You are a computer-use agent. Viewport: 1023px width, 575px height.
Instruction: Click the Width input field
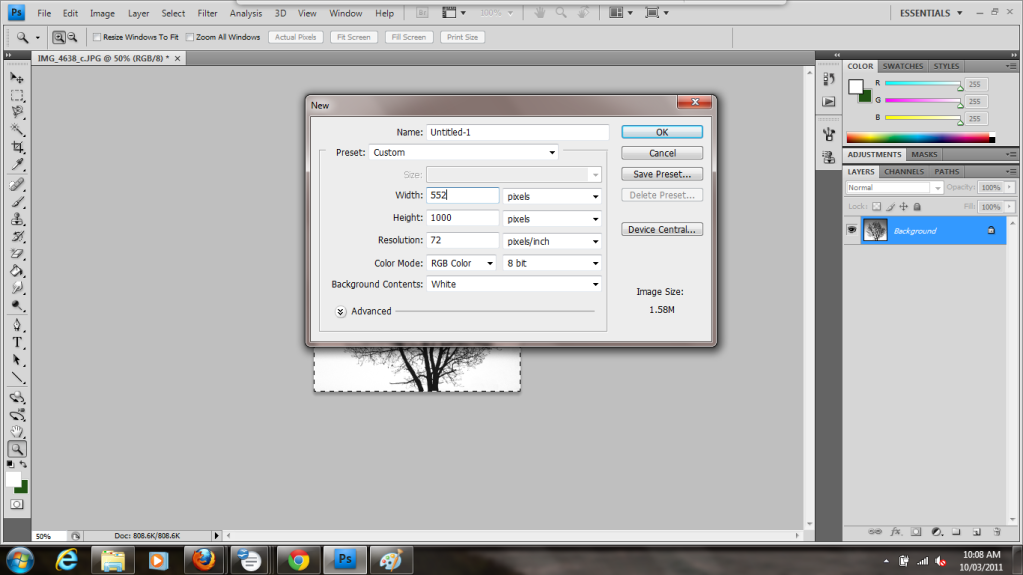[x=463, y=195]
